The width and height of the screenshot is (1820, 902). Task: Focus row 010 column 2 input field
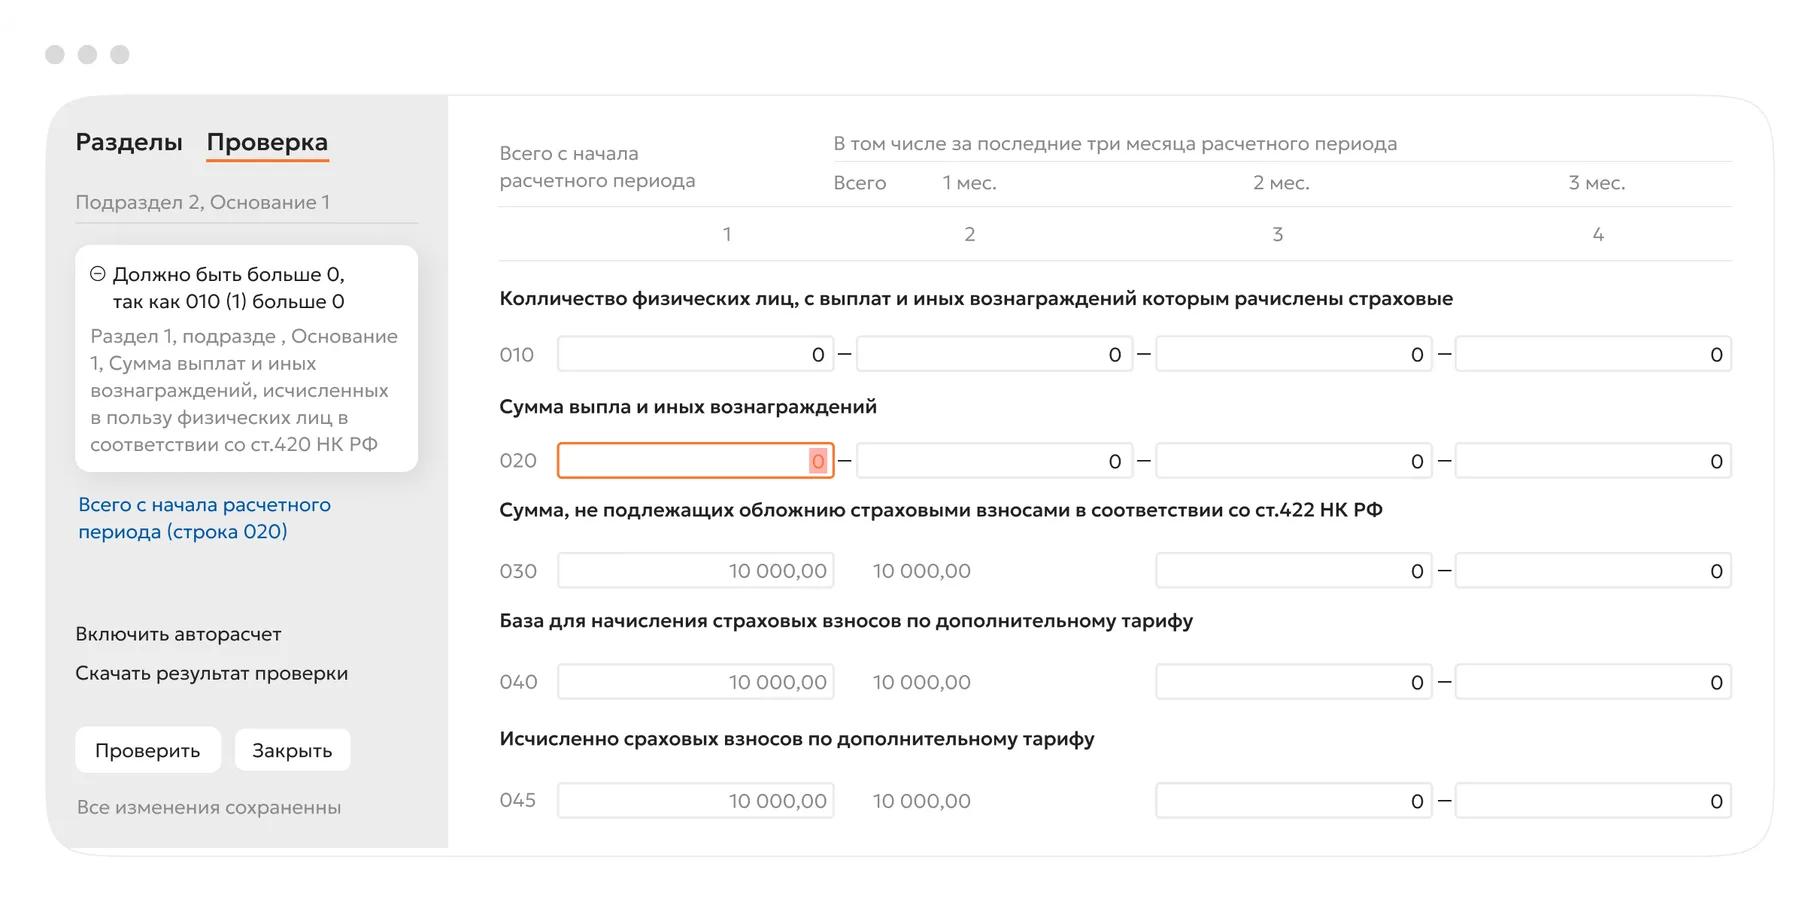[995, 354]
